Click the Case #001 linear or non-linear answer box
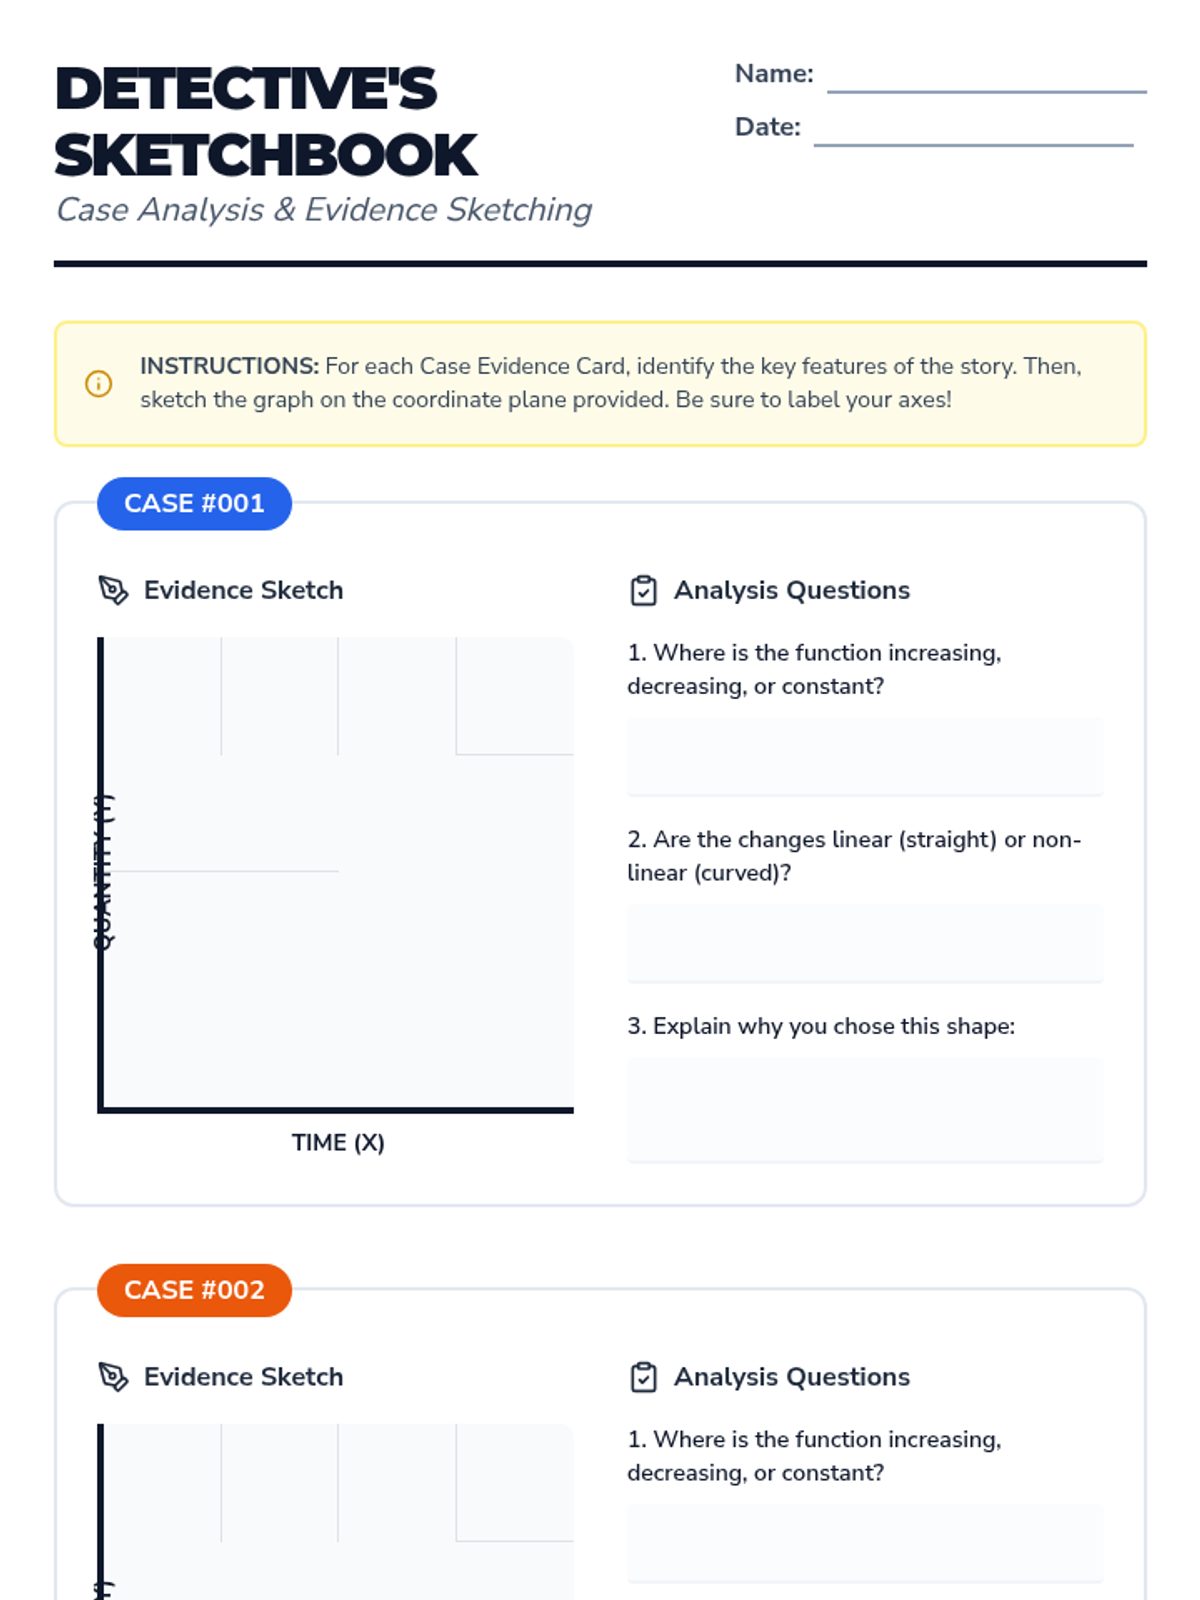Screen dimensions: 1200x1600 pos(865,943)
